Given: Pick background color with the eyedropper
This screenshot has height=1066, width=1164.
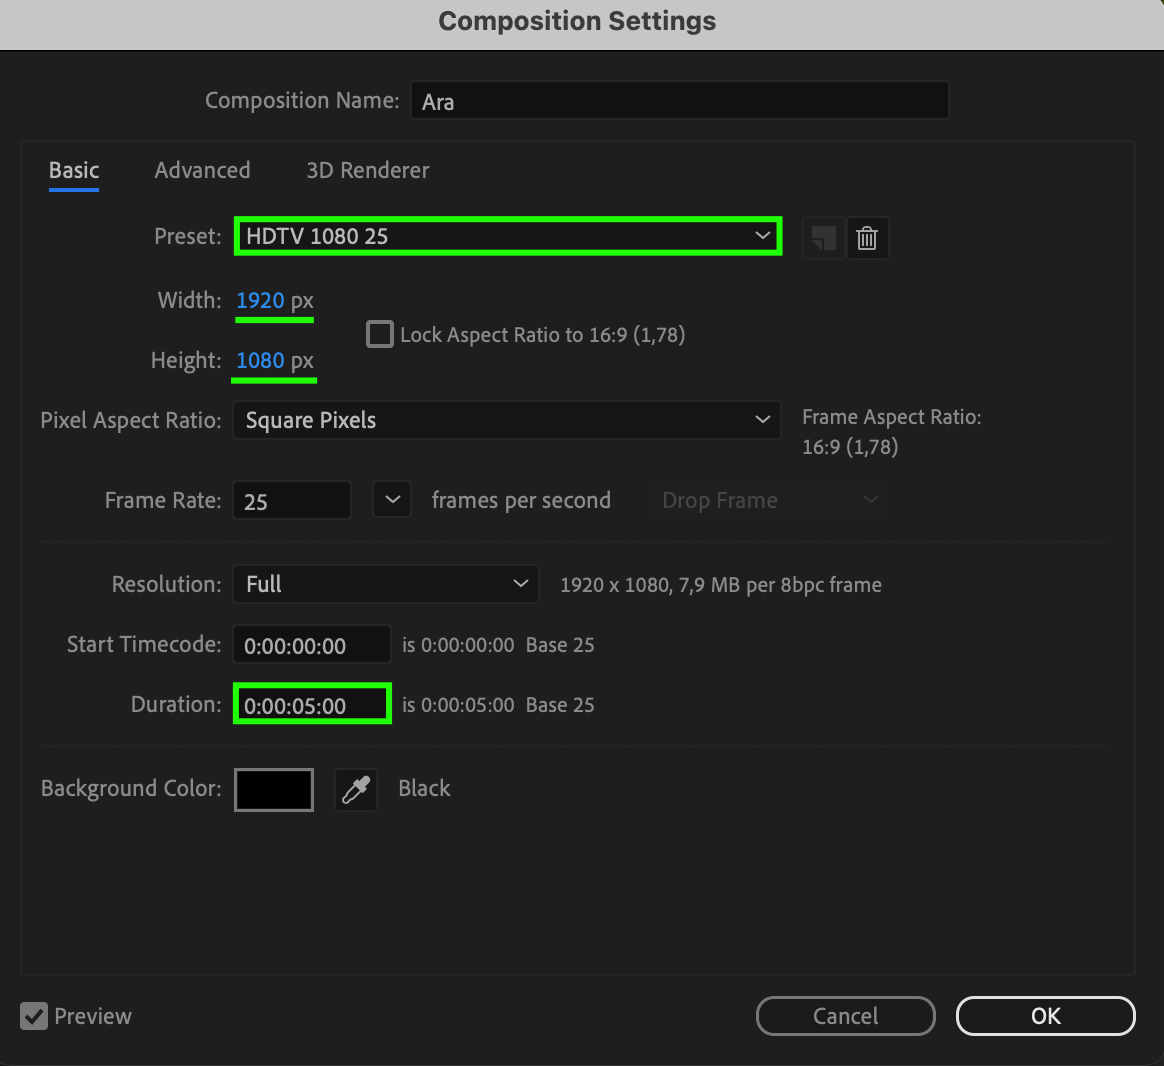Looking at the screenshot, I should [x=355, y=790].
